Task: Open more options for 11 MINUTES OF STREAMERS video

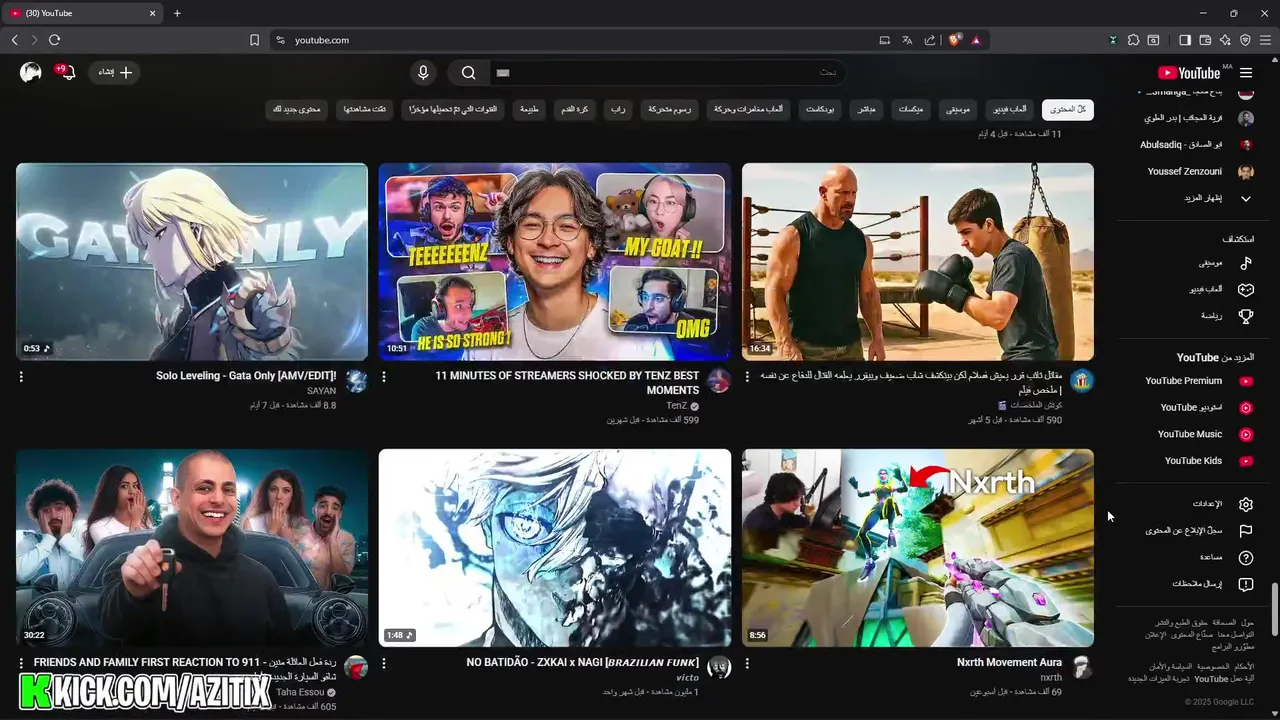Action: (384, 377)
